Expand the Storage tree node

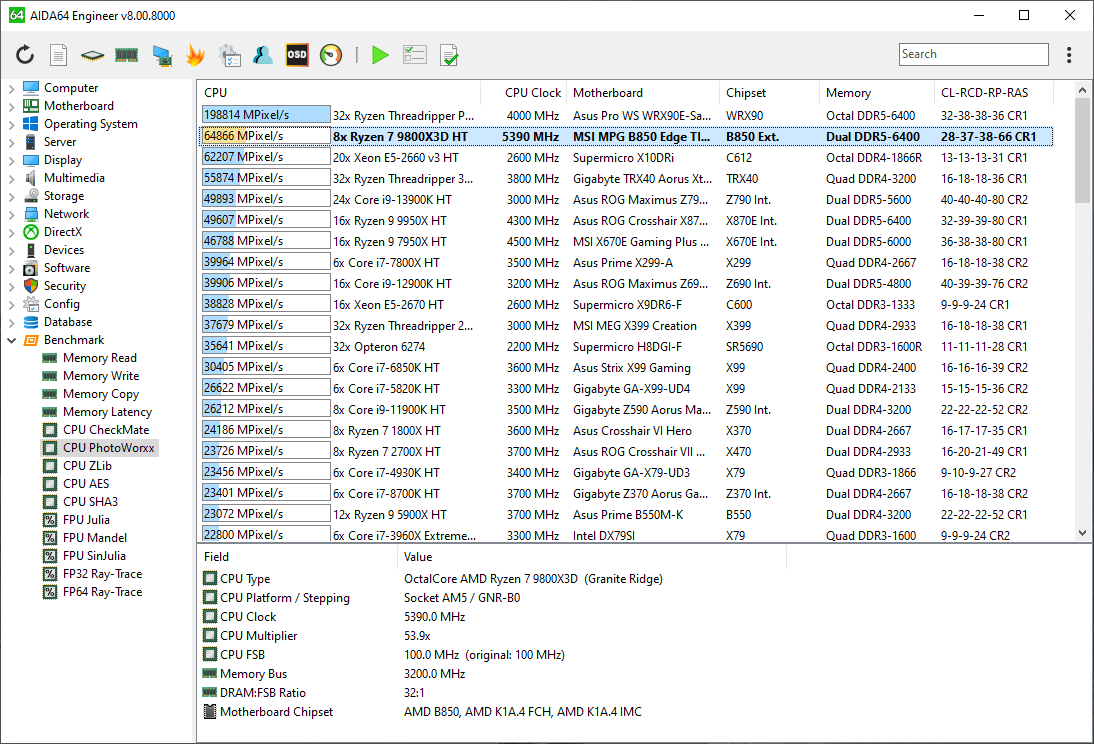11,197
